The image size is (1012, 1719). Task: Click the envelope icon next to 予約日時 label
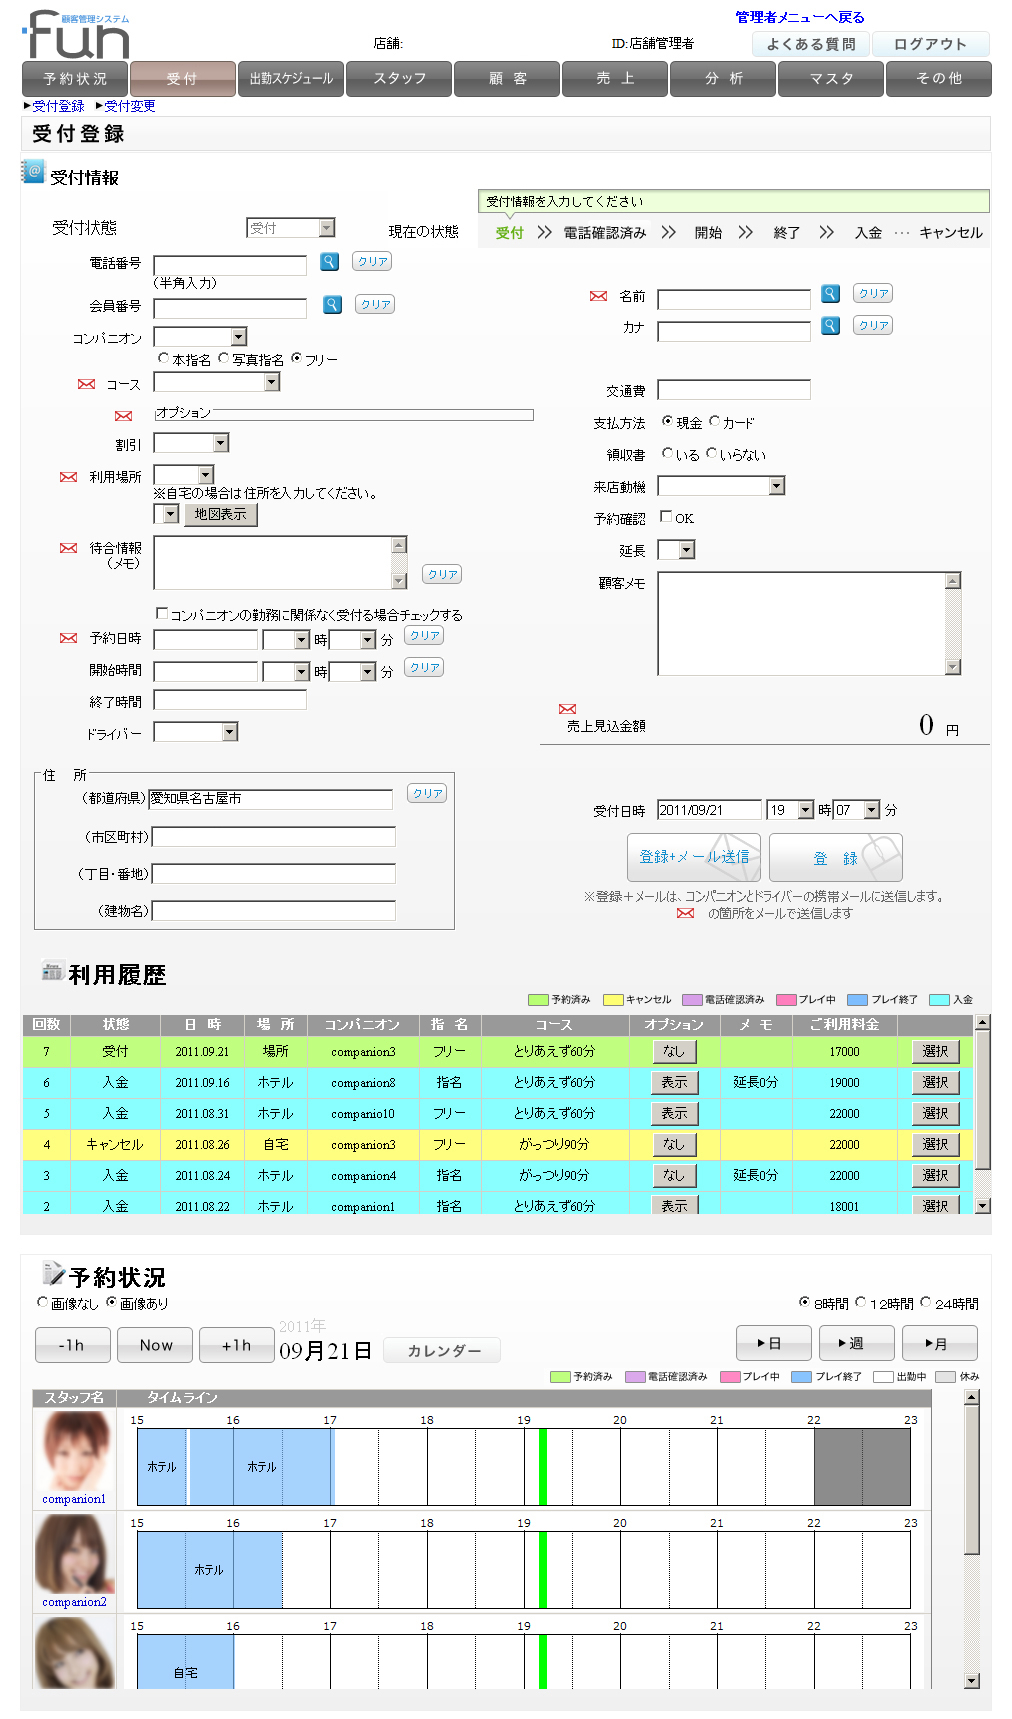coord(68,638)
